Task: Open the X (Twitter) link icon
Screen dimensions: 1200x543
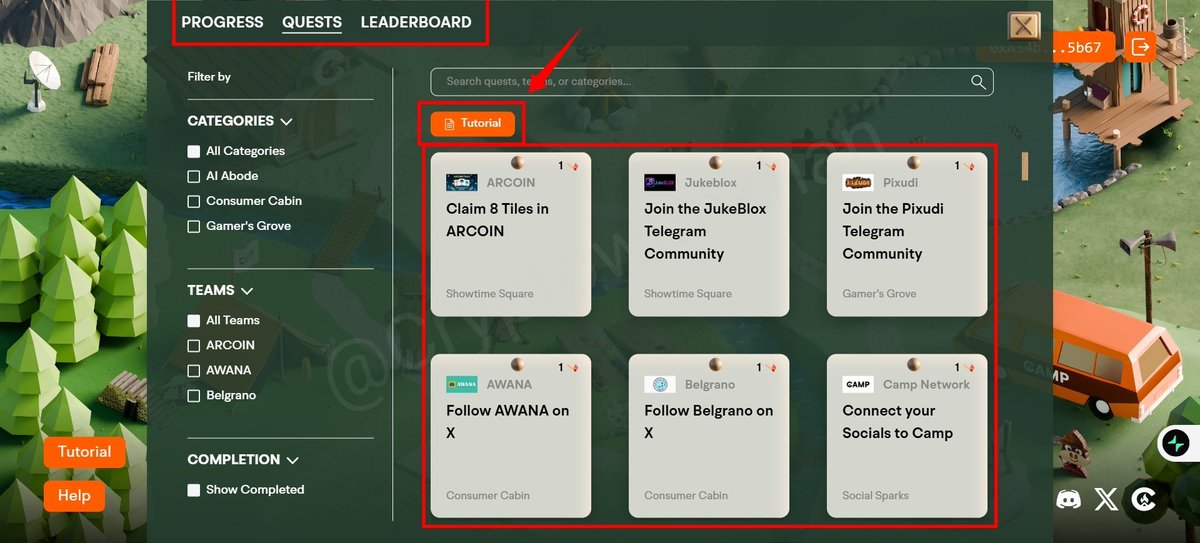Action: [1105, 497]
